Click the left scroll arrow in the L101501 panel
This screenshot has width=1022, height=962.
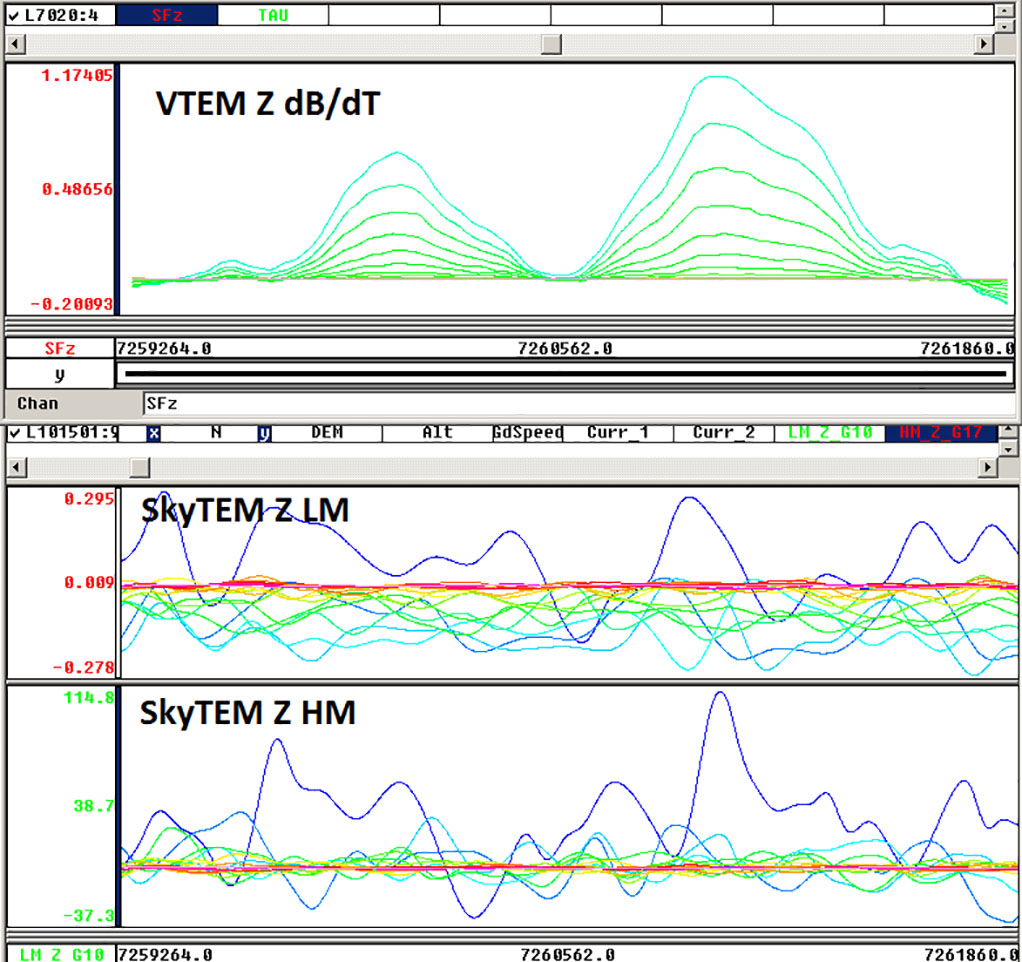[x=17, y=467]
